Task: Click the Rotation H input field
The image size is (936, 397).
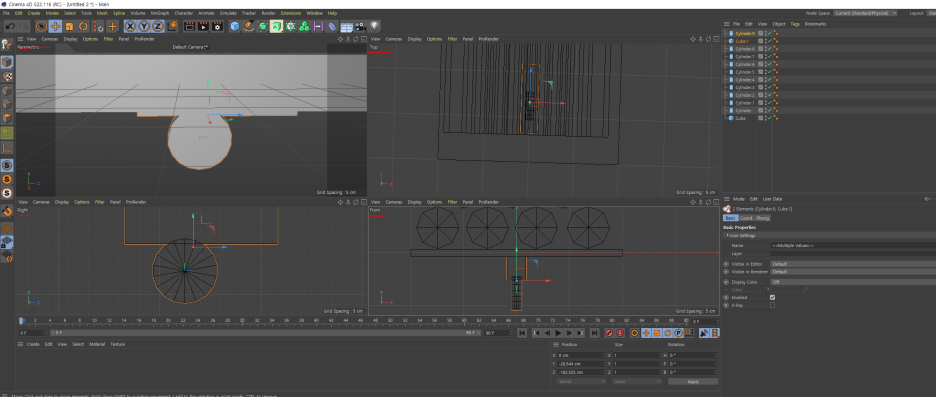Action: 692,355
